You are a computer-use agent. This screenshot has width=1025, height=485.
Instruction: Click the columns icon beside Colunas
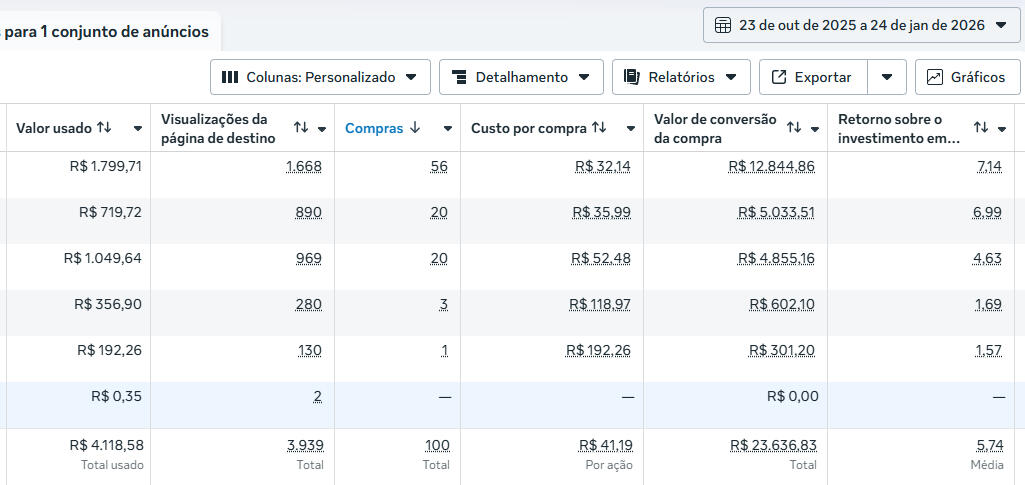click(x=230, y=77)
